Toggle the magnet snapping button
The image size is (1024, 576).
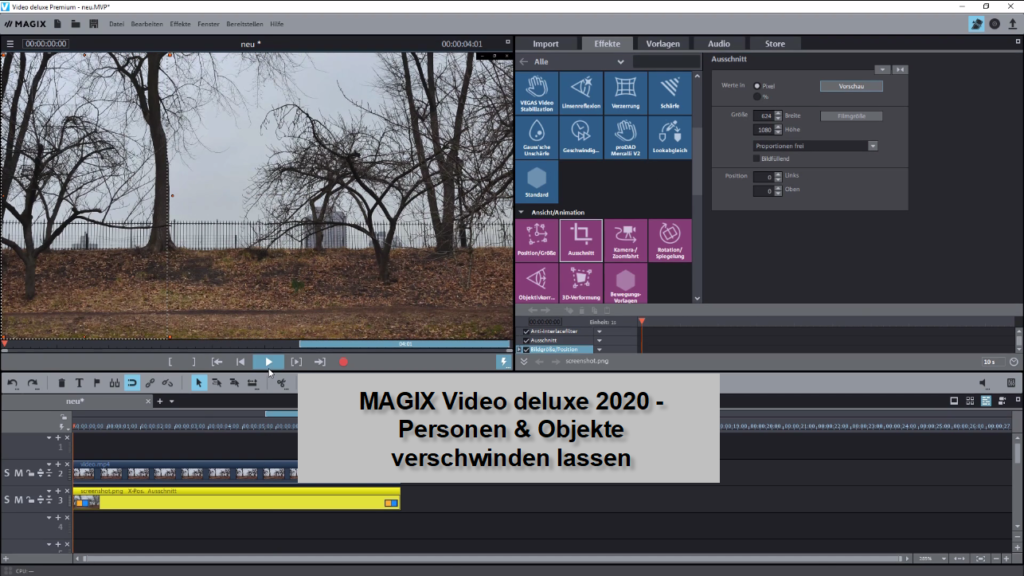coord(132,383)
